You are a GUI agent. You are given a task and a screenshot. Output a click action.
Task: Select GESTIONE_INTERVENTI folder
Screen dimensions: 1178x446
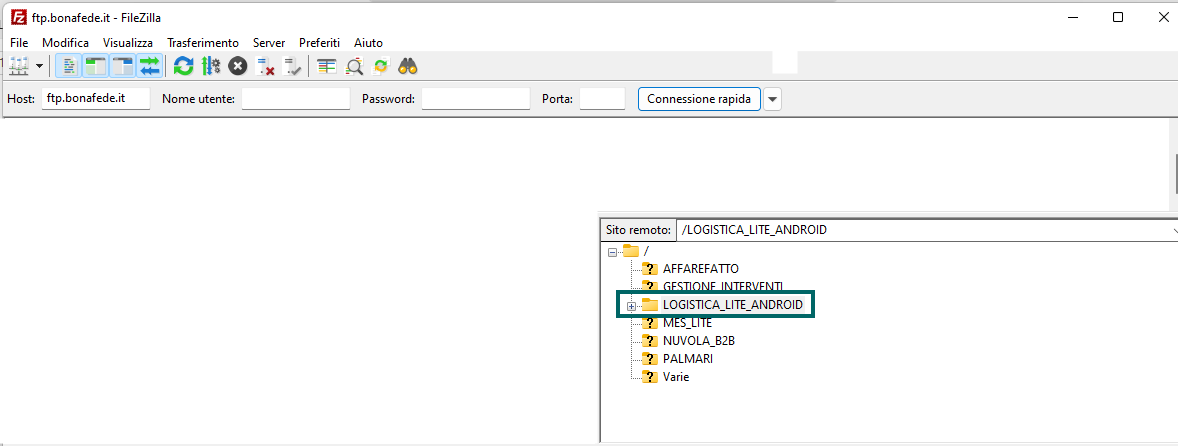tap(723, 286)
